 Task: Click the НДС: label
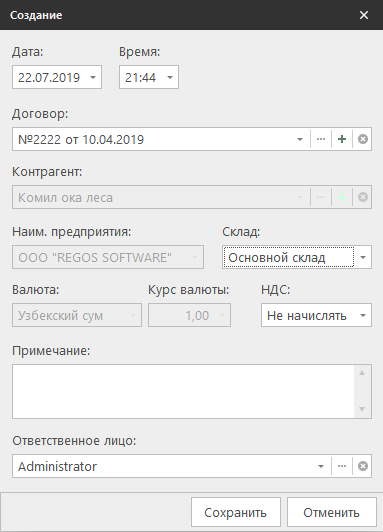(275, 290)
